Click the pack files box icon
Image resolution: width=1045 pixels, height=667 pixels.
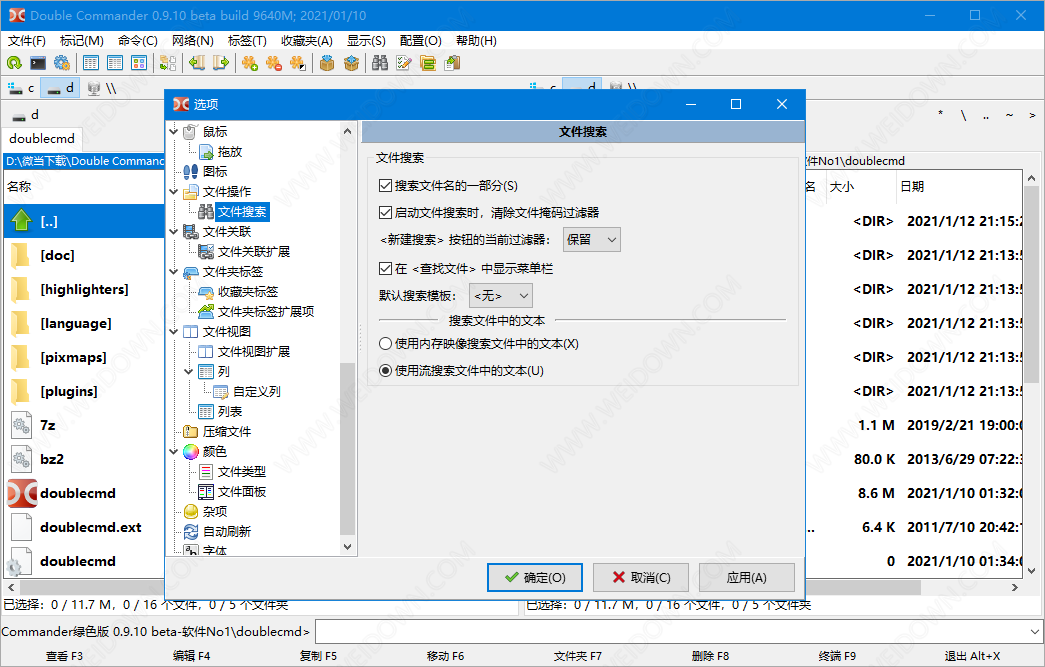327,63
